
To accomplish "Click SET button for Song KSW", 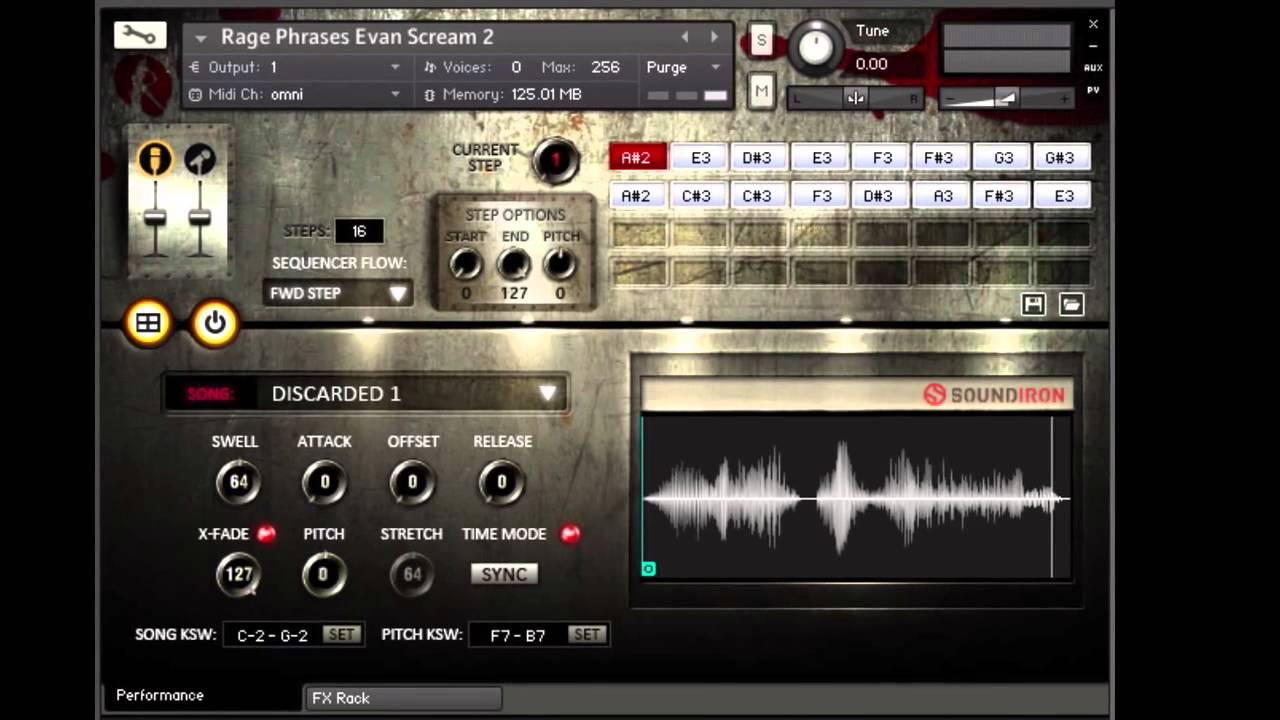I will tap(342, 634).
